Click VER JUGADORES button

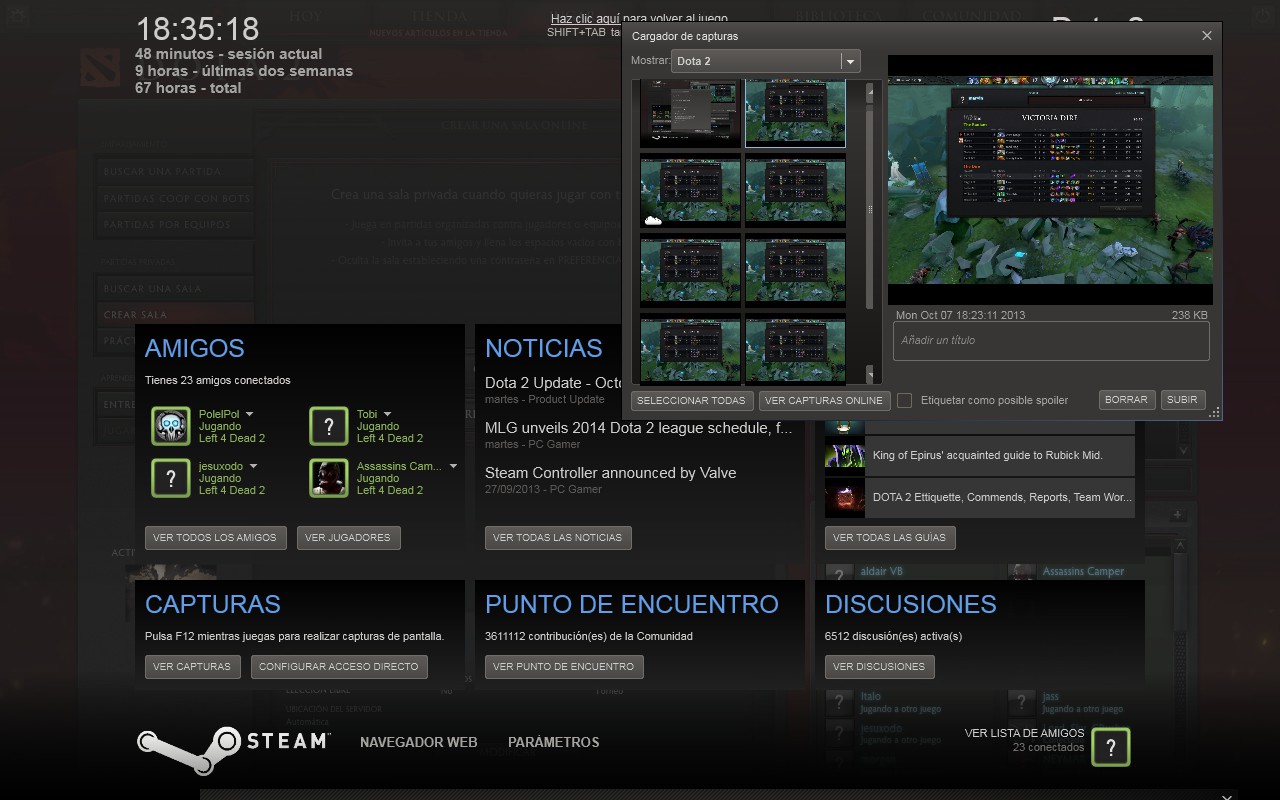click(x=348, y=538)
